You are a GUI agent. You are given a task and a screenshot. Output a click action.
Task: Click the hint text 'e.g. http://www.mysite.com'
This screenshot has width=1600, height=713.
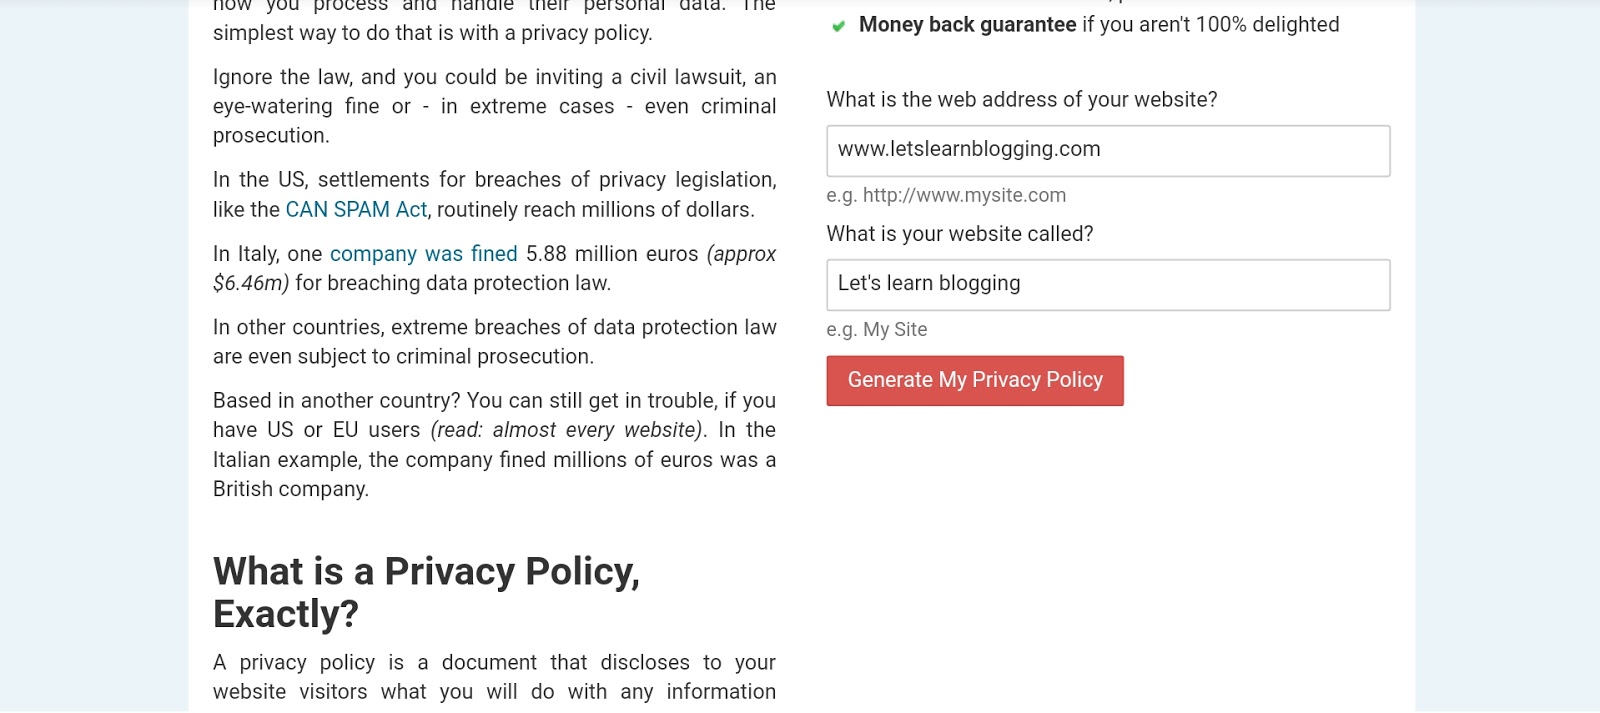click(x=946, y=196)
